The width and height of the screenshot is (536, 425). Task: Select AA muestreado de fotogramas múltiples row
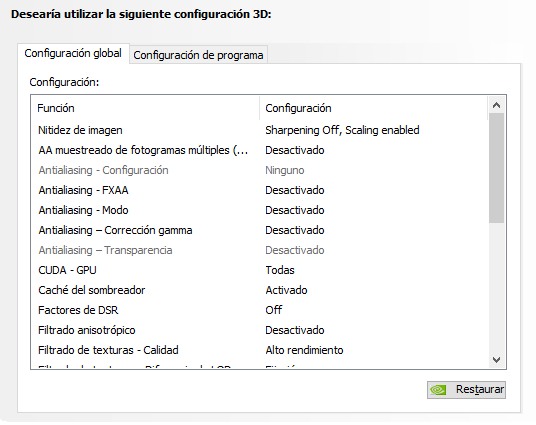click(260, 150)
